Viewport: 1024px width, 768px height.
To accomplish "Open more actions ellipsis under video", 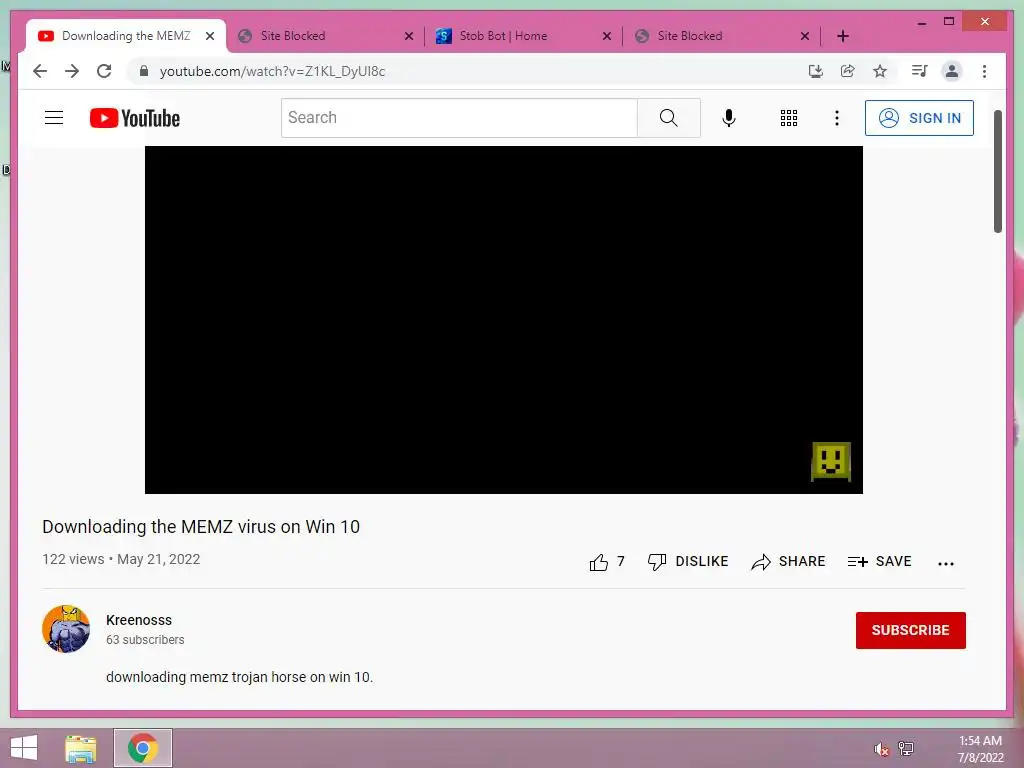I will [946, 563].
